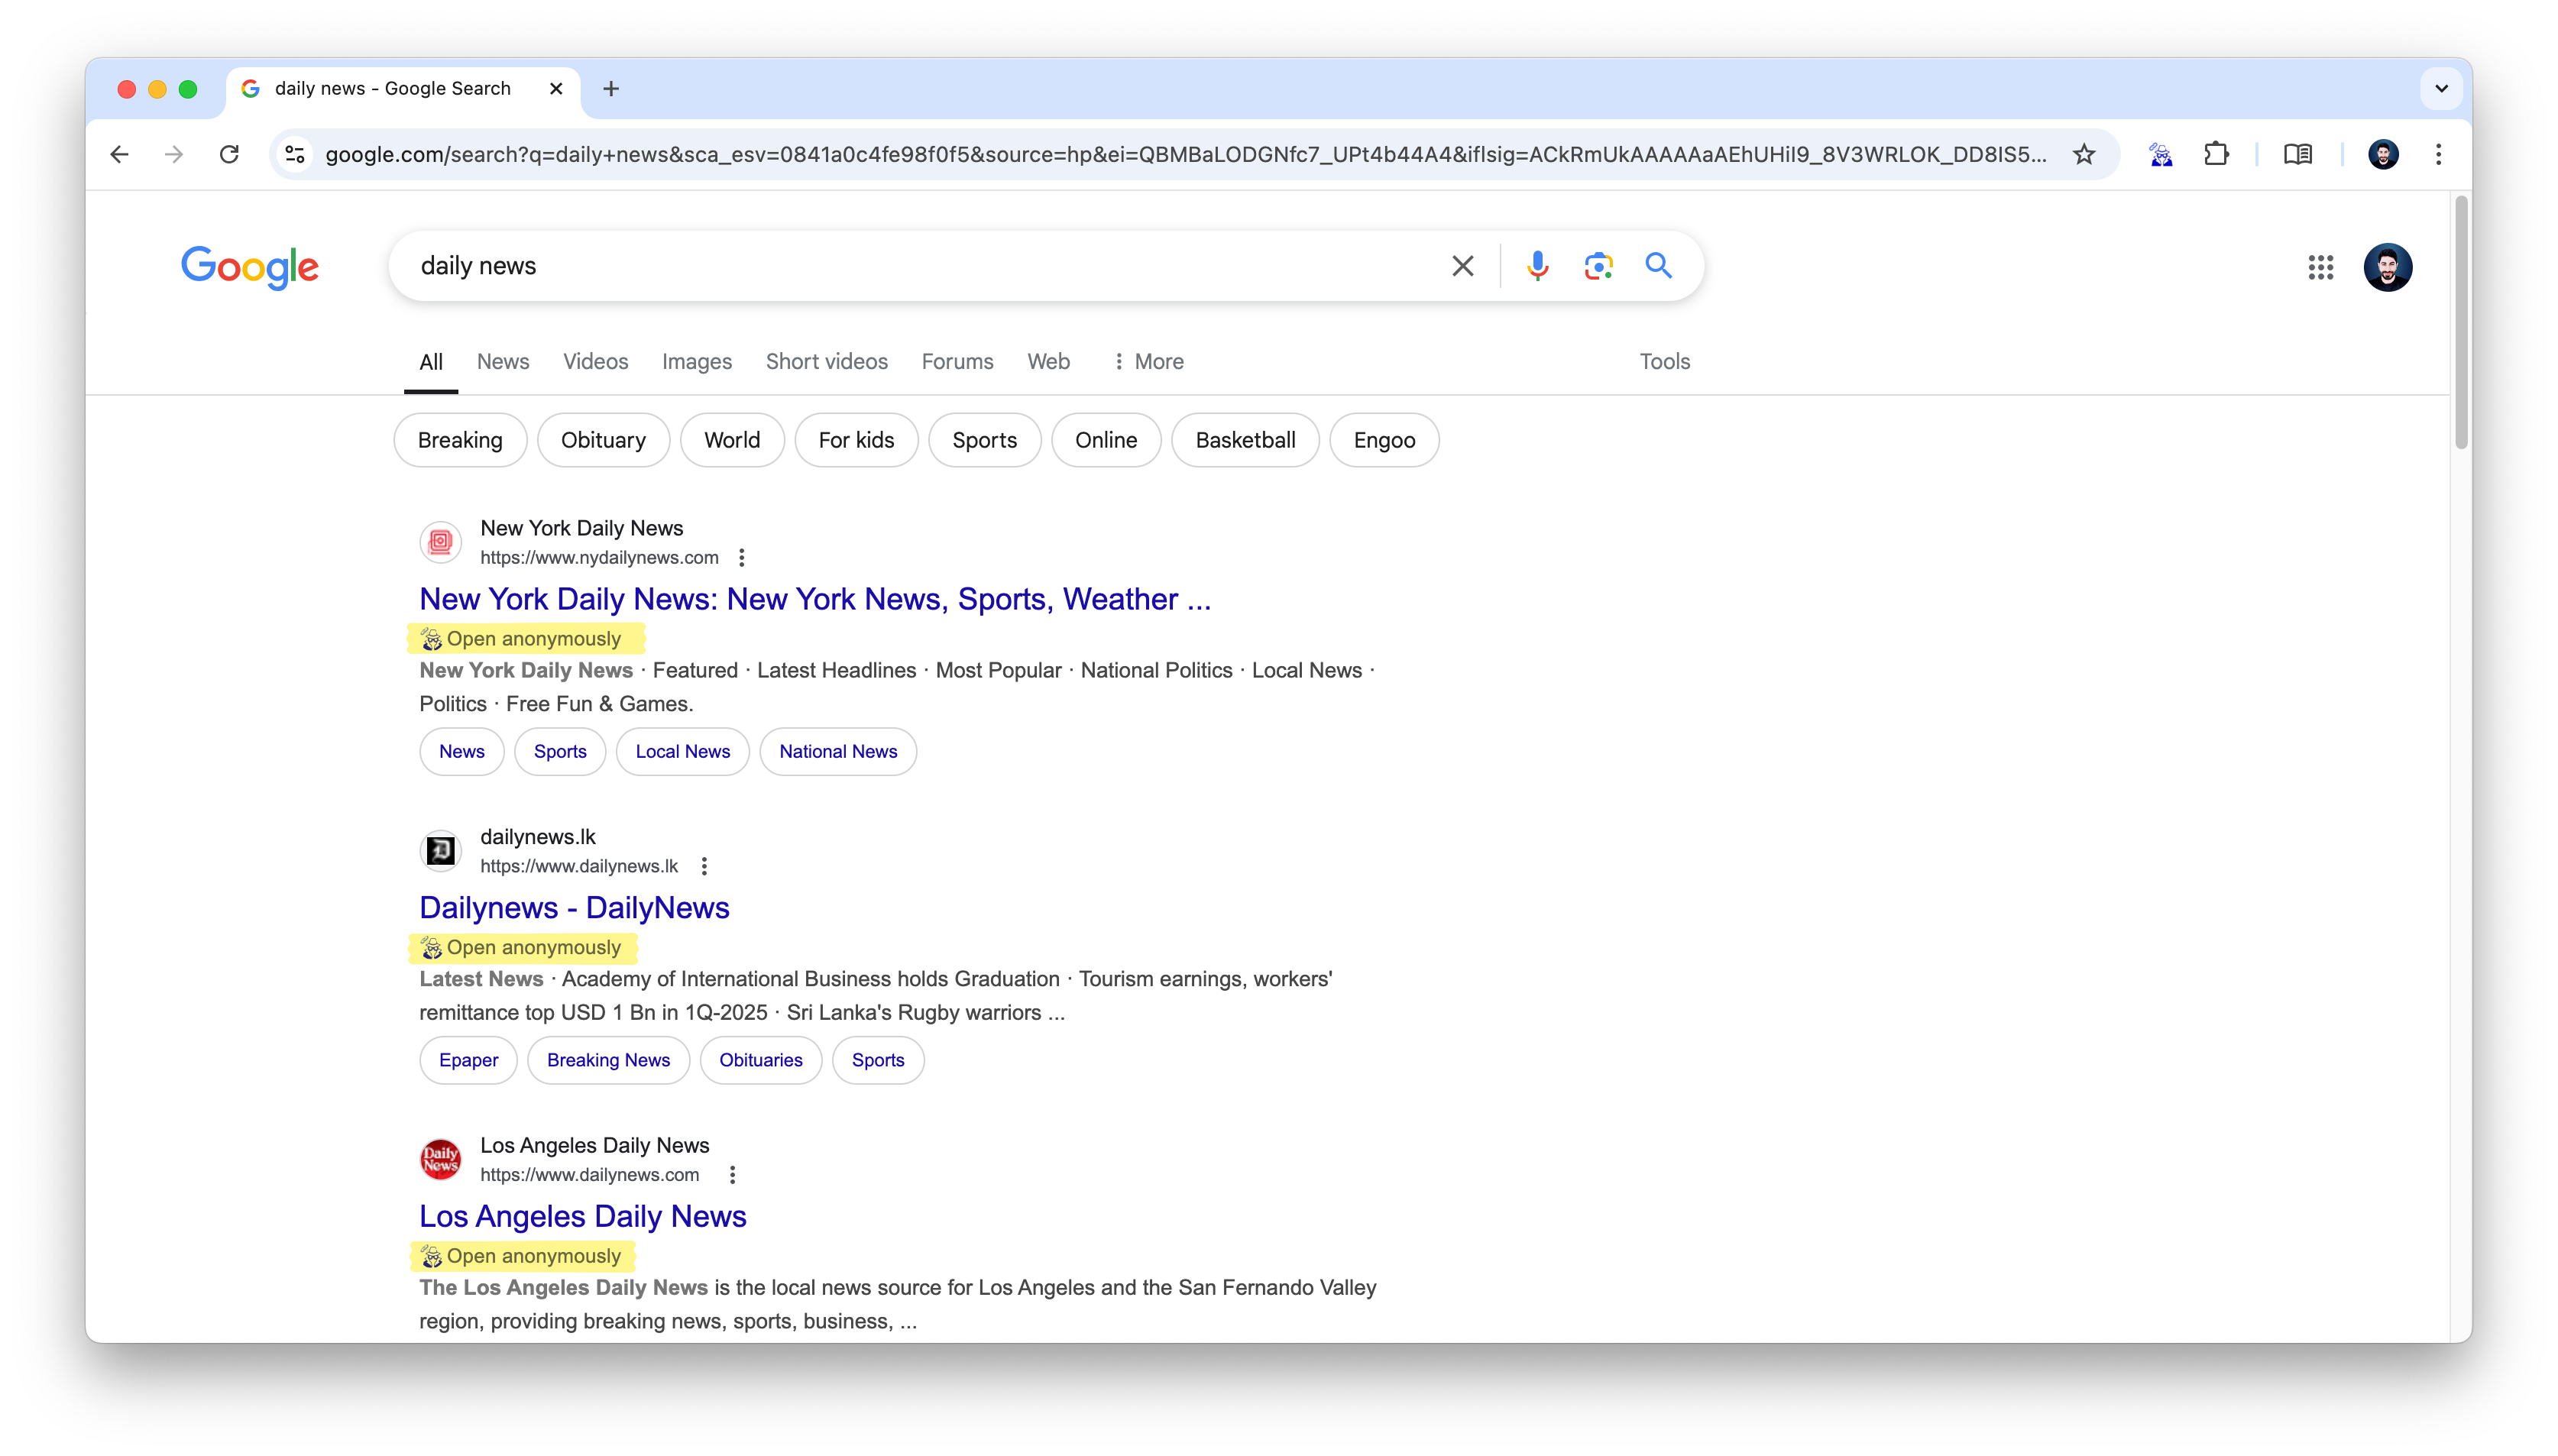Filter by the World chip
The image size is (2558, 1456).
[x=732, y=440]
